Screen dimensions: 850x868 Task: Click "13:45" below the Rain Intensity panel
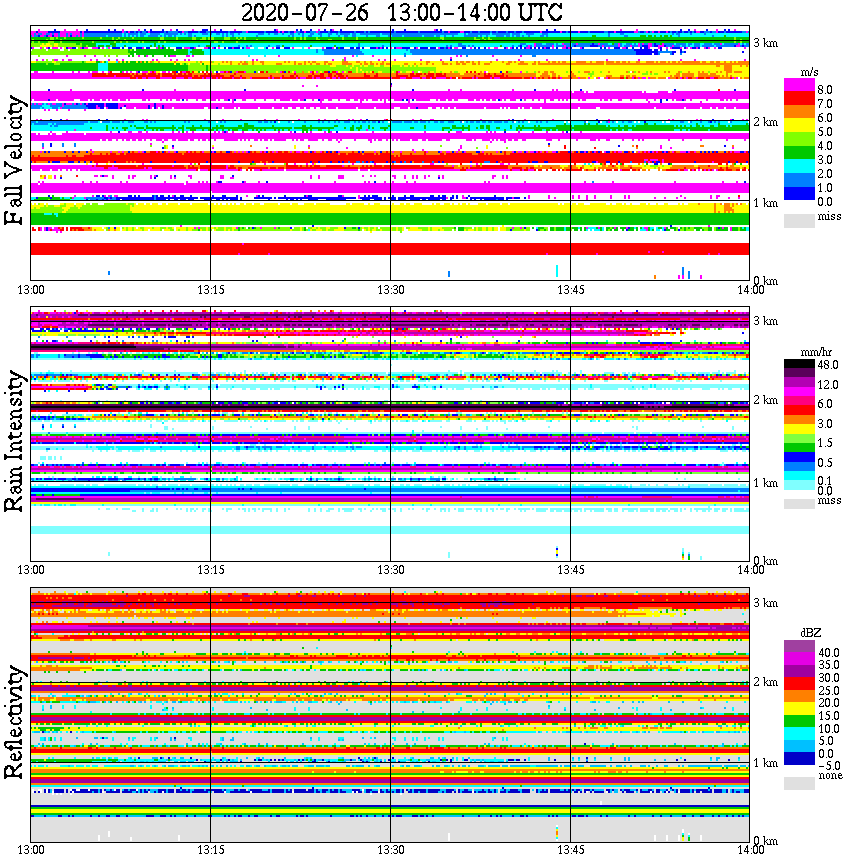(570, 570)
